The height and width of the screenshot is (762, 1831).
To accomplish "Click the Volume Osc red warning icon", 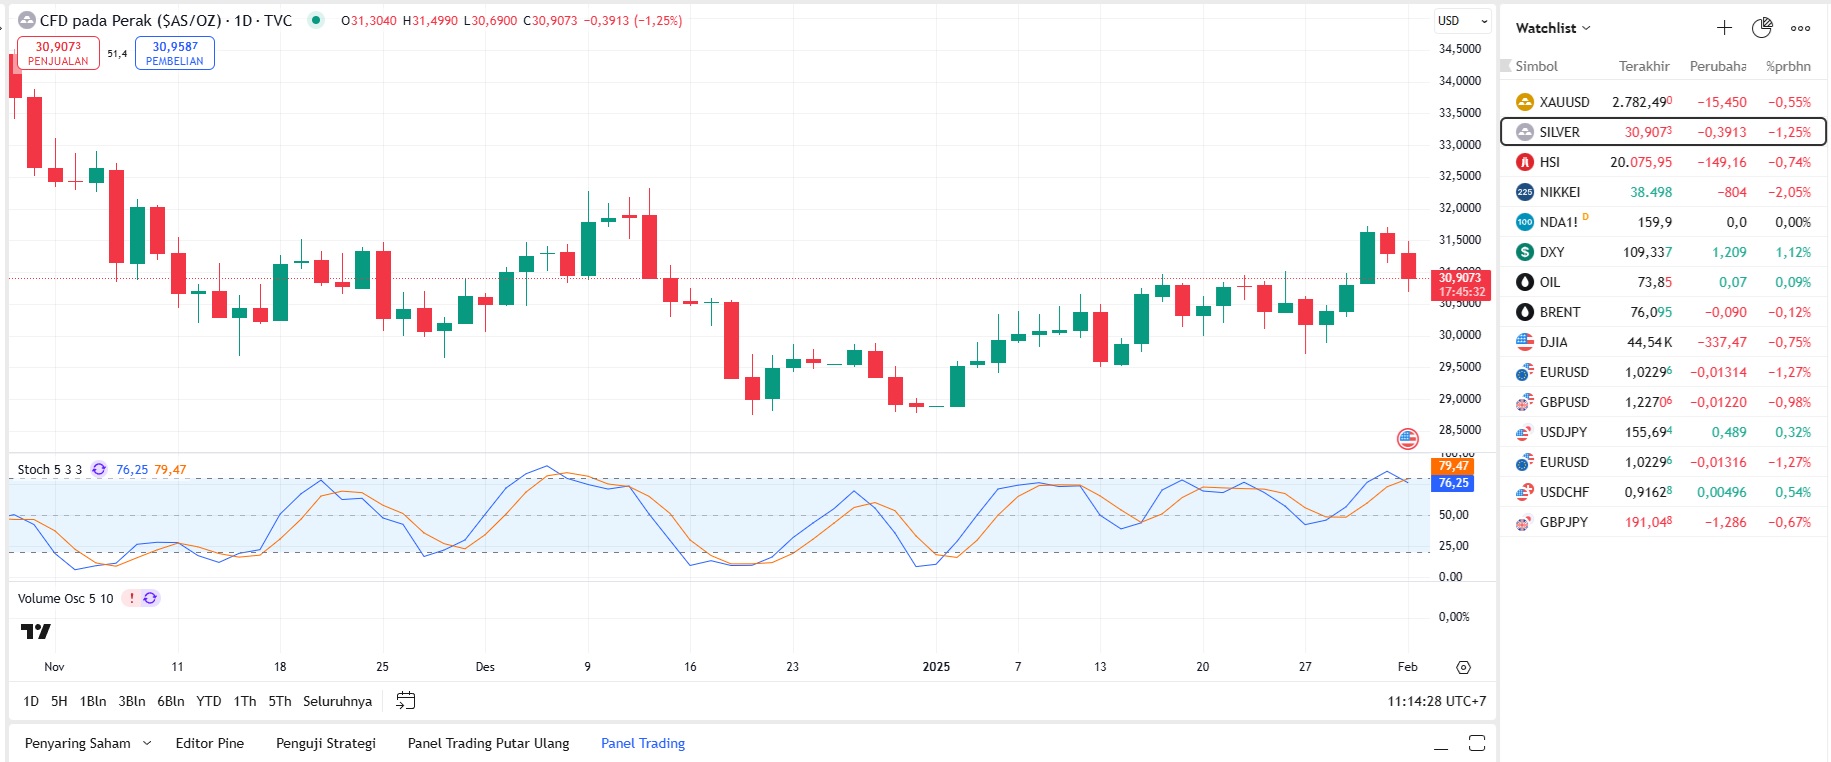I will click(132, 598).
